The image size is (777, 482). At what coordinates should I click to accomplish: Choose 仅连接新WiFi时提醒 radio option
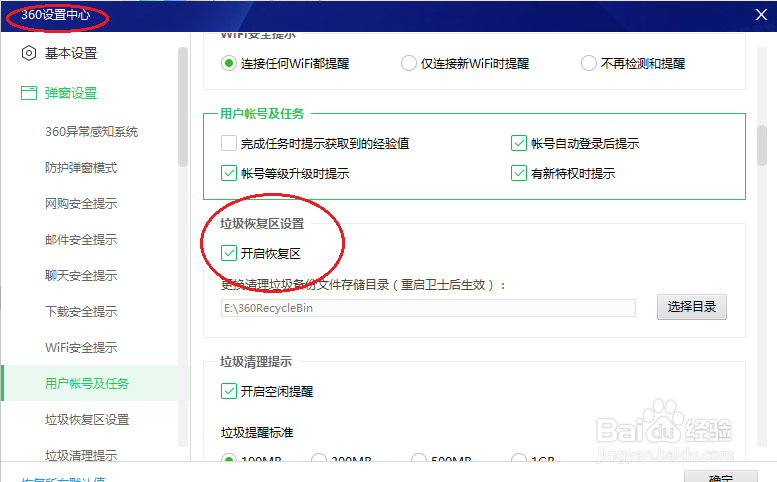[x=409, y=63]
